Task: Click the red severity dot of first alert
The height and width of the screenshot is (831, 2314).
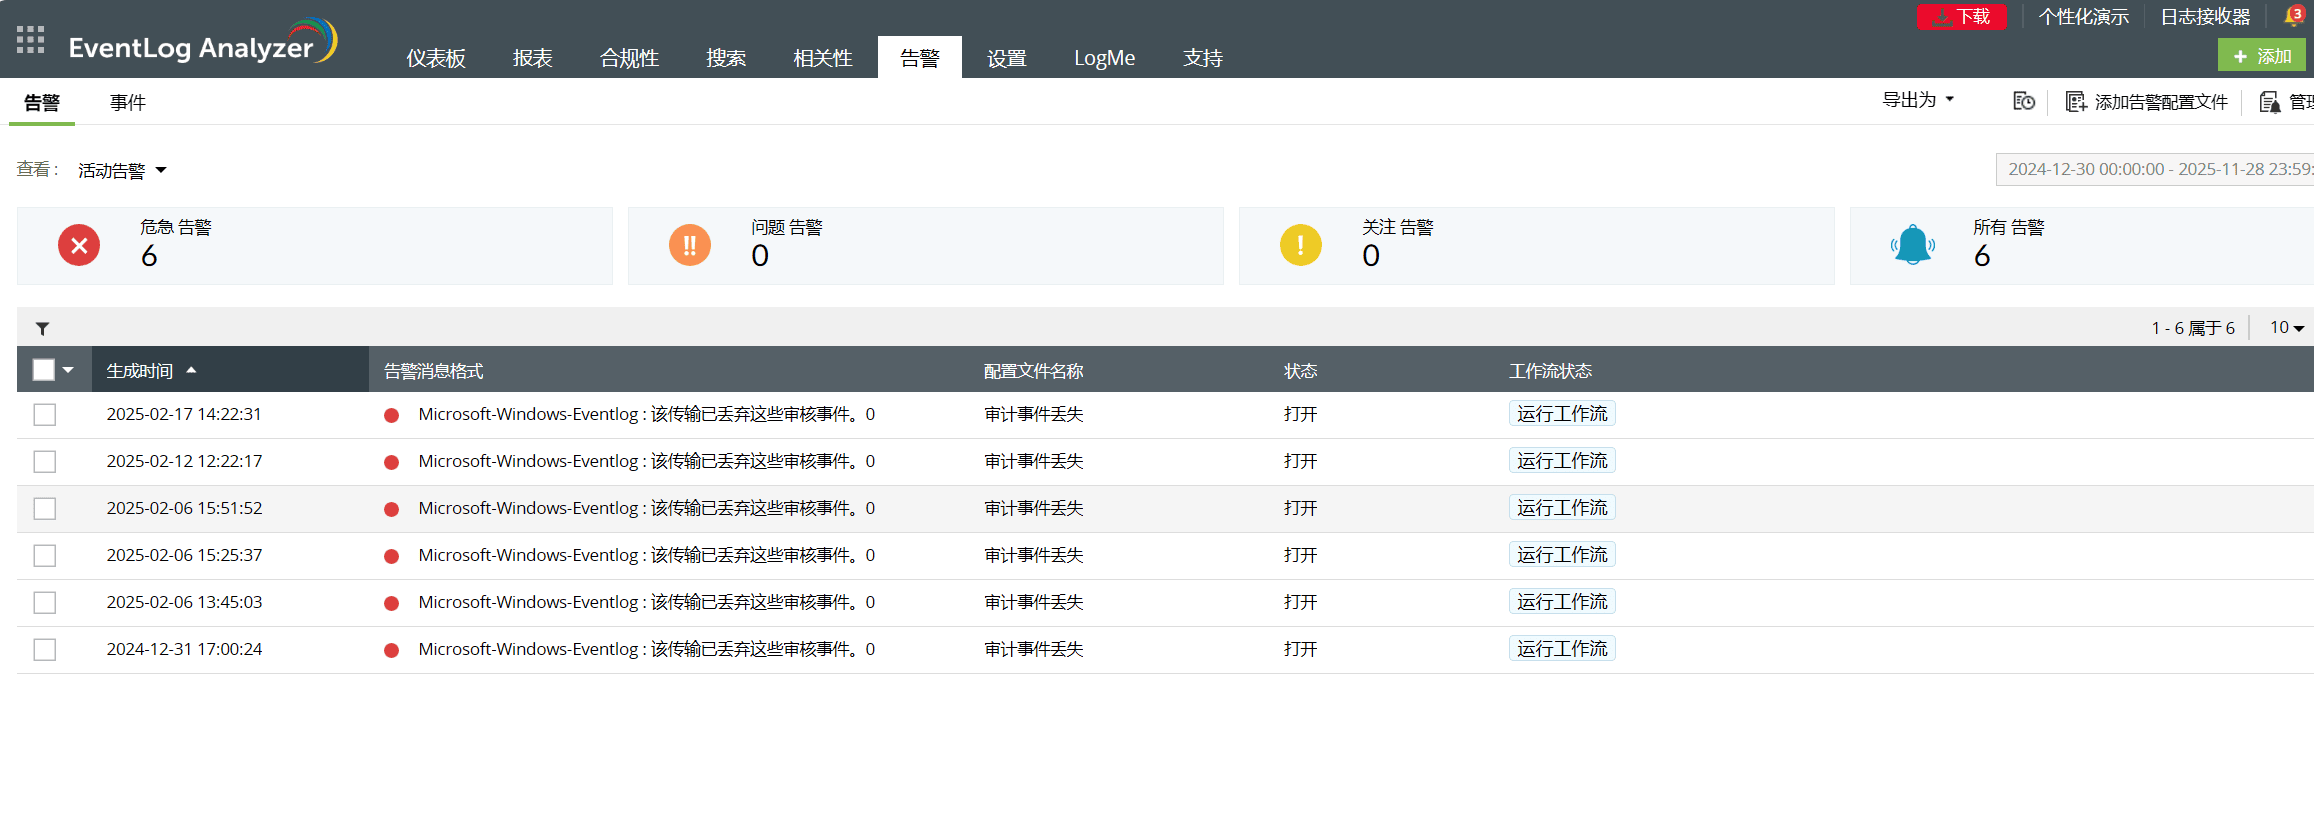Action: 392,415
